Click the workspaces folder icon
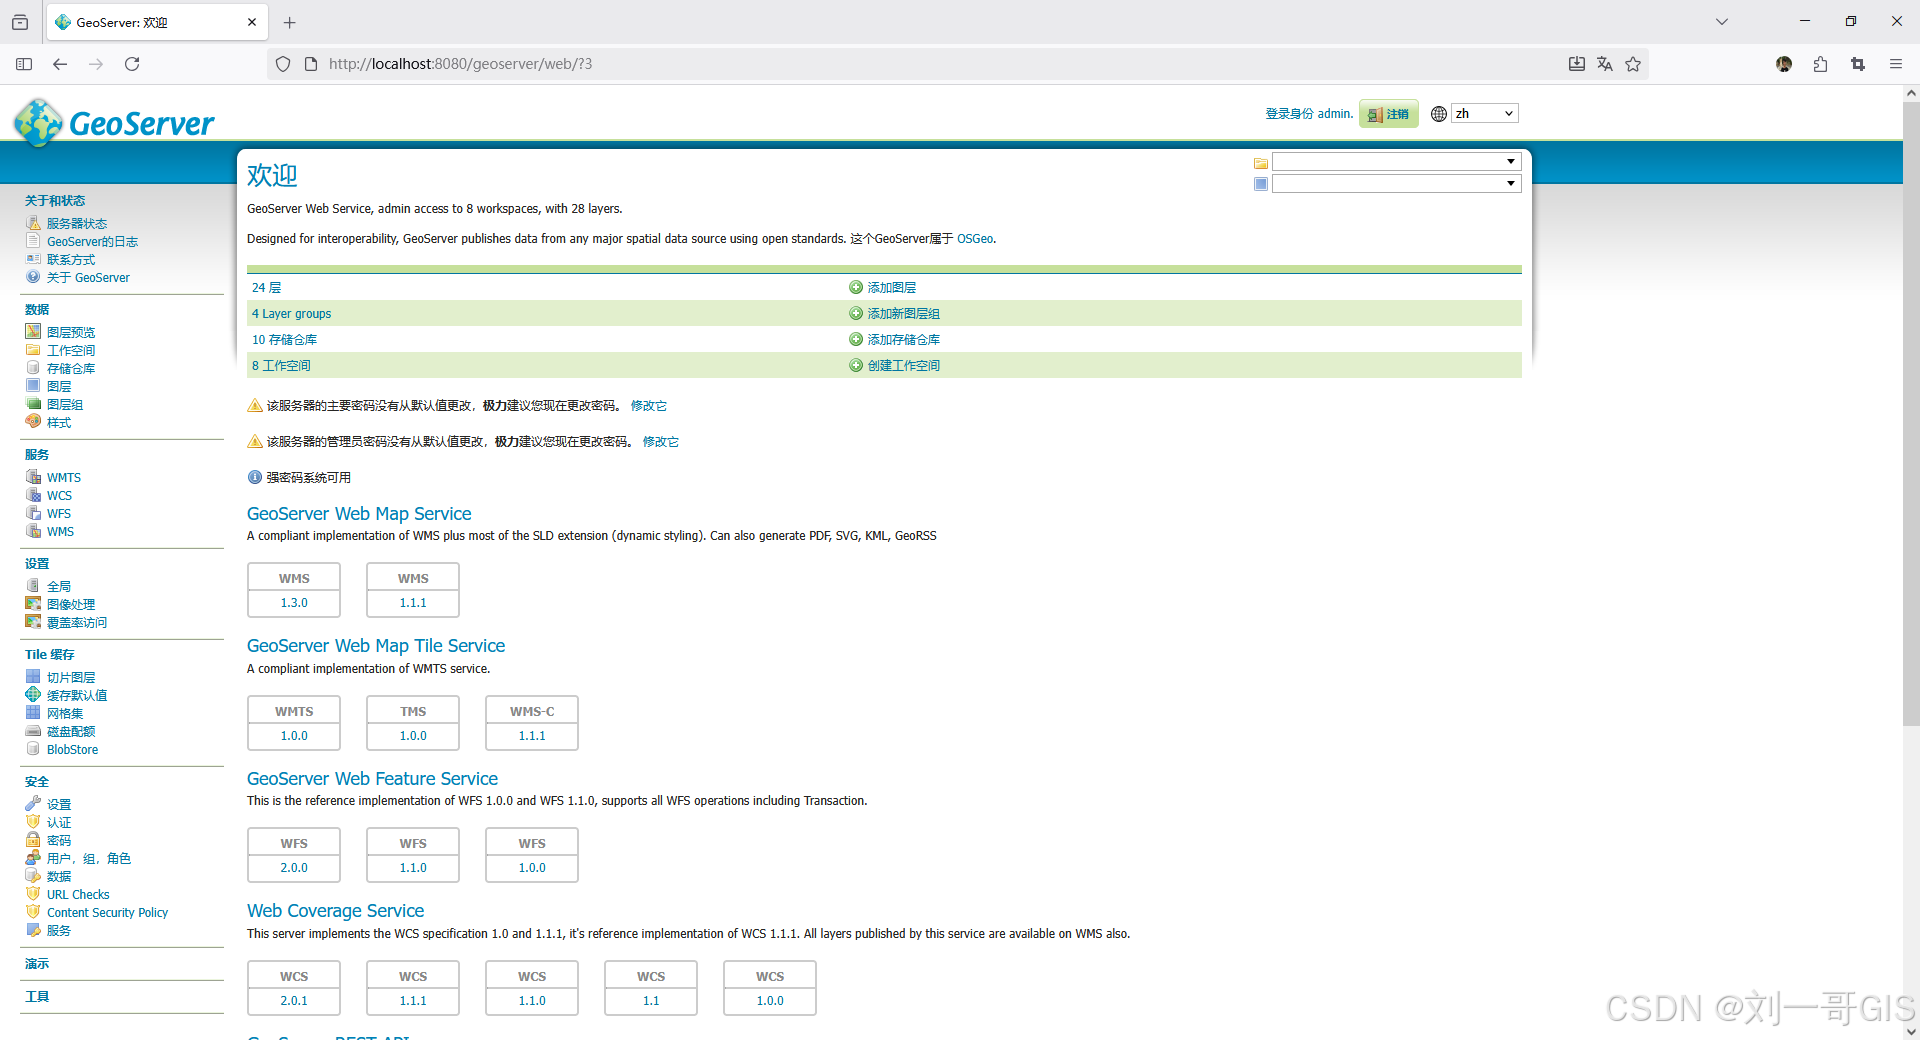The height and width of the screenshot is (1040, 1920). [33, 350]
